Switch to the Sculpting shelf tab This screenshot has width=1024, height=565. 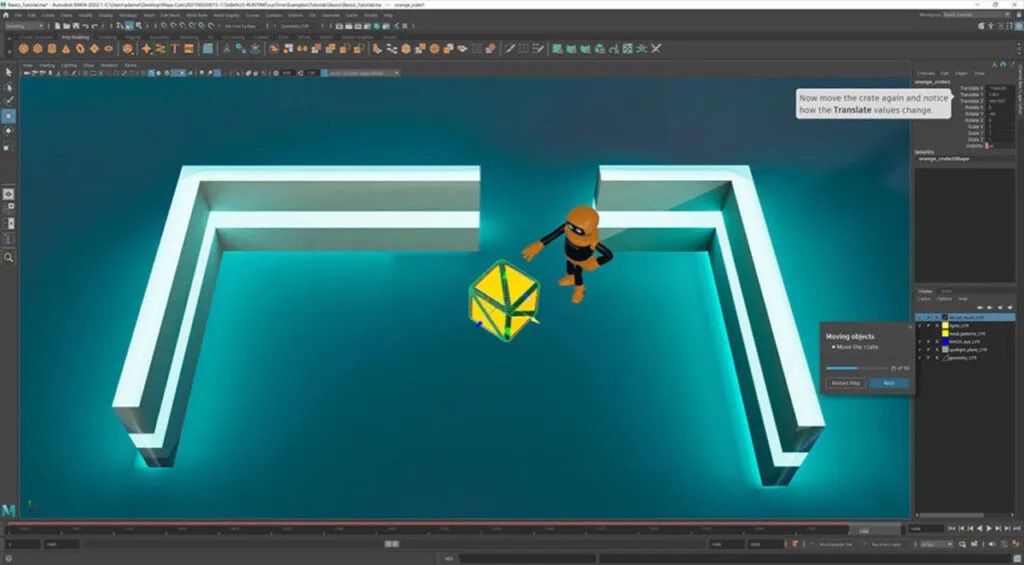click(x=108, y=37)
